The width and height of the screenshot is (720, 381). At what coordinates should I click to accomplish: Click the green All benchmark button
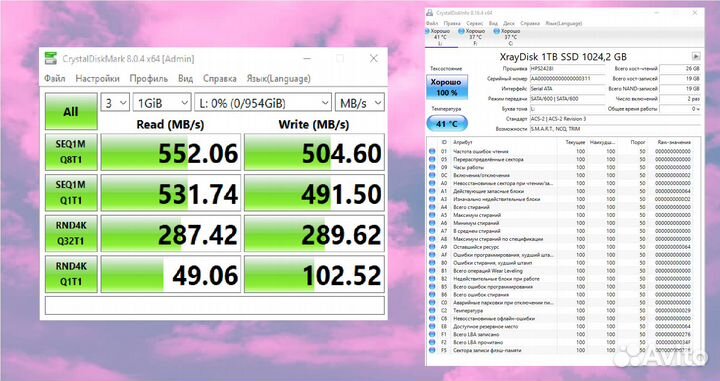tap(71, 112)
